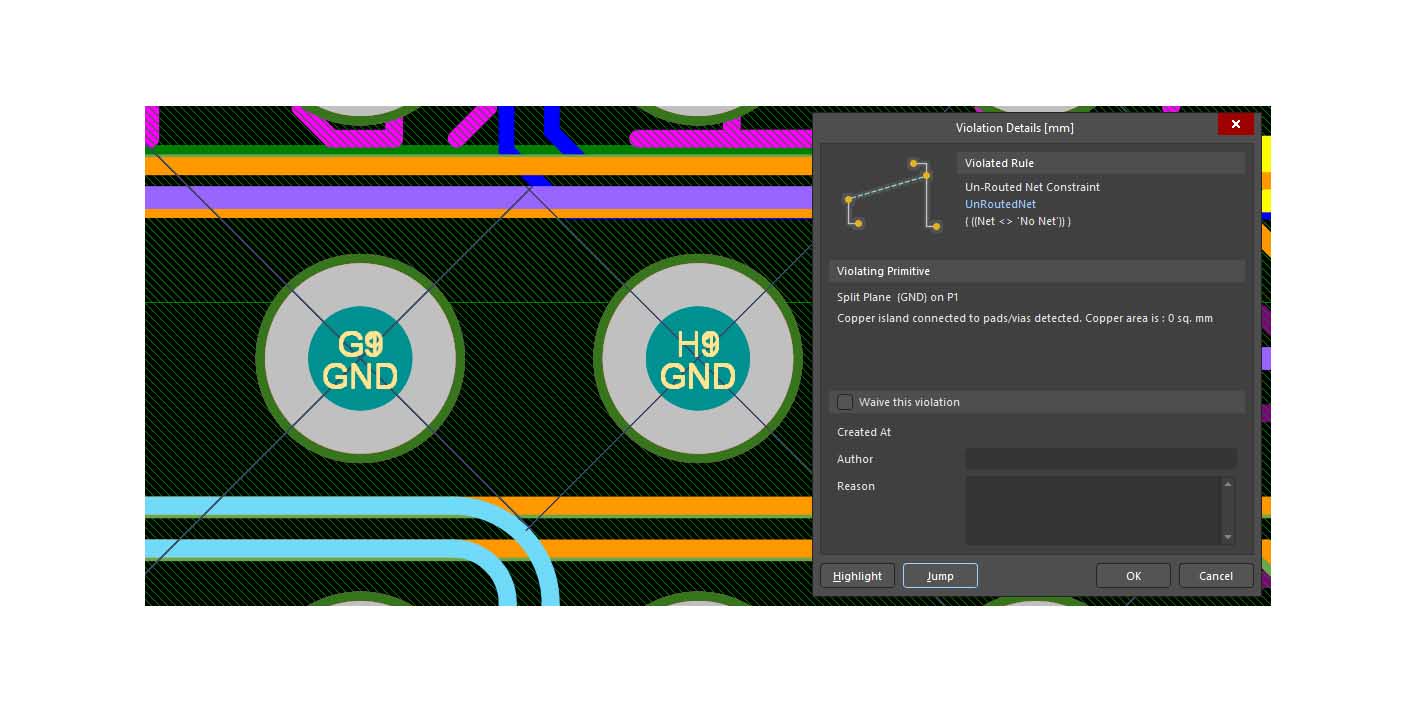Open the UnRoutedNet rule link
The image size is (1416, 712).
tap(1000, 204)
